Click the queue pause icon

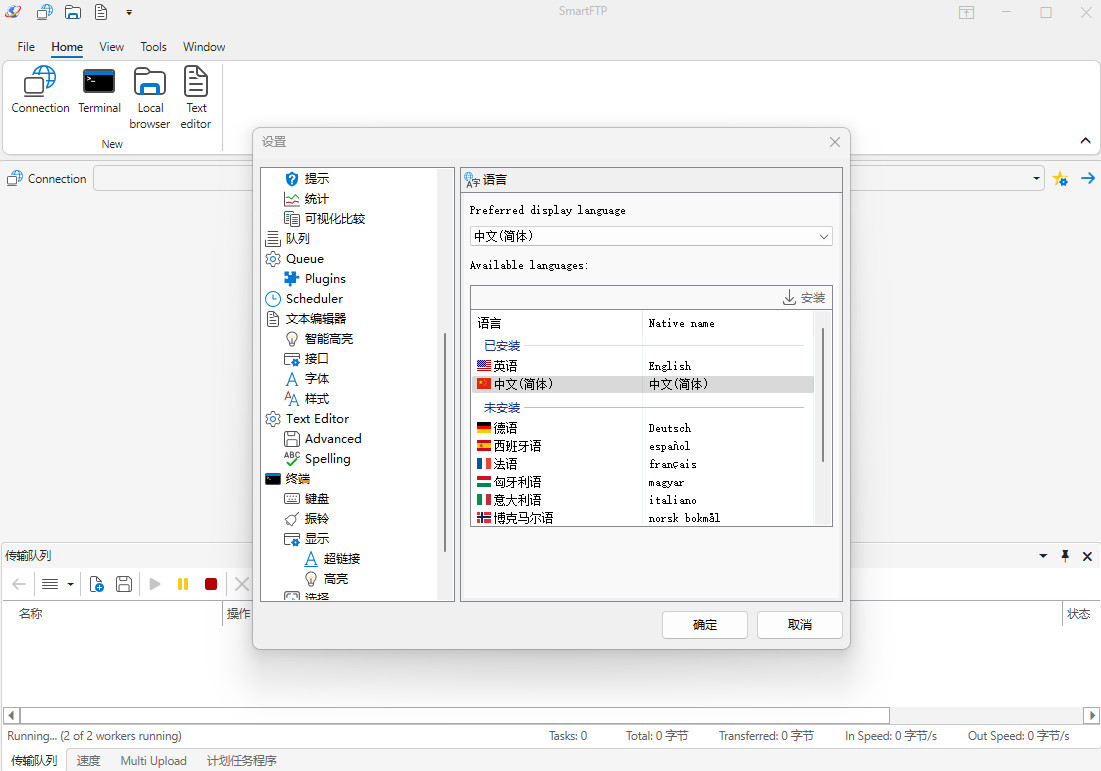(183, 584)
